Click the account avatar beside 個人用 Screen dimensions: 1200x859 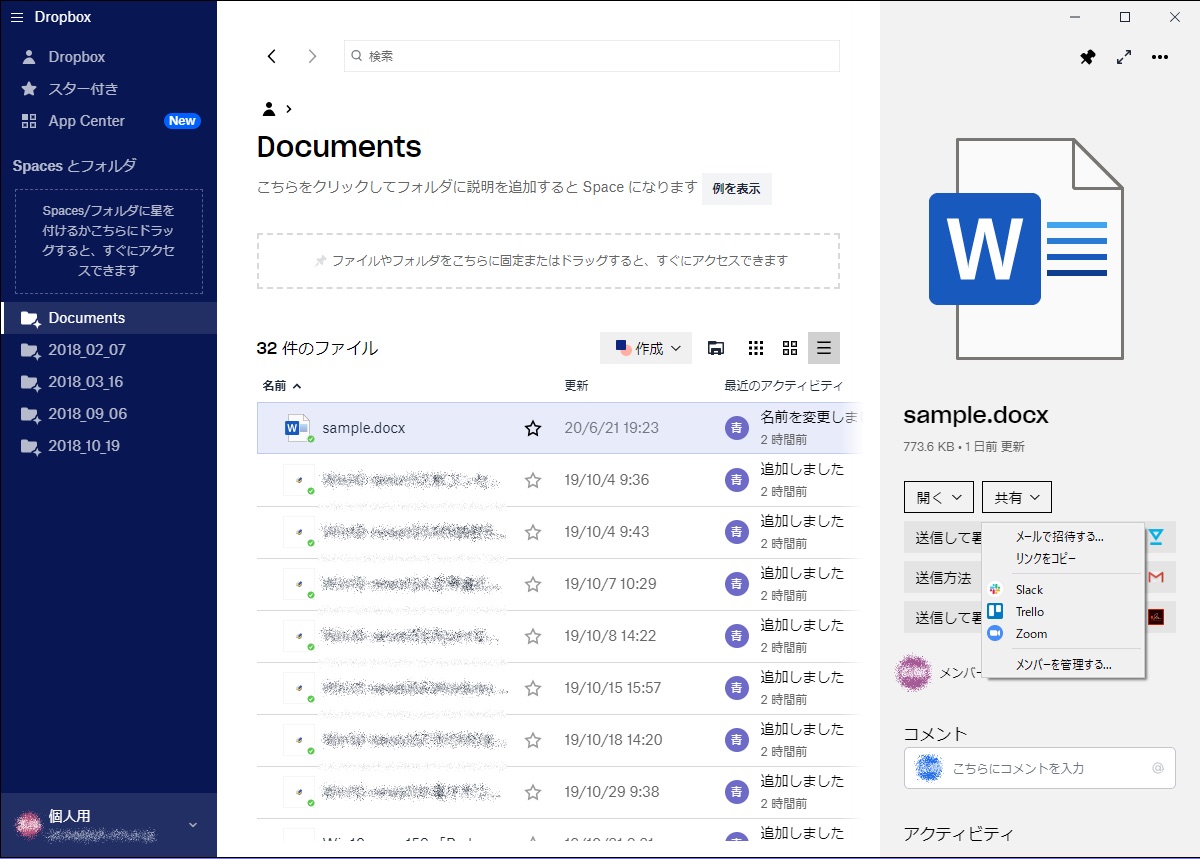(x=27, y=823)
